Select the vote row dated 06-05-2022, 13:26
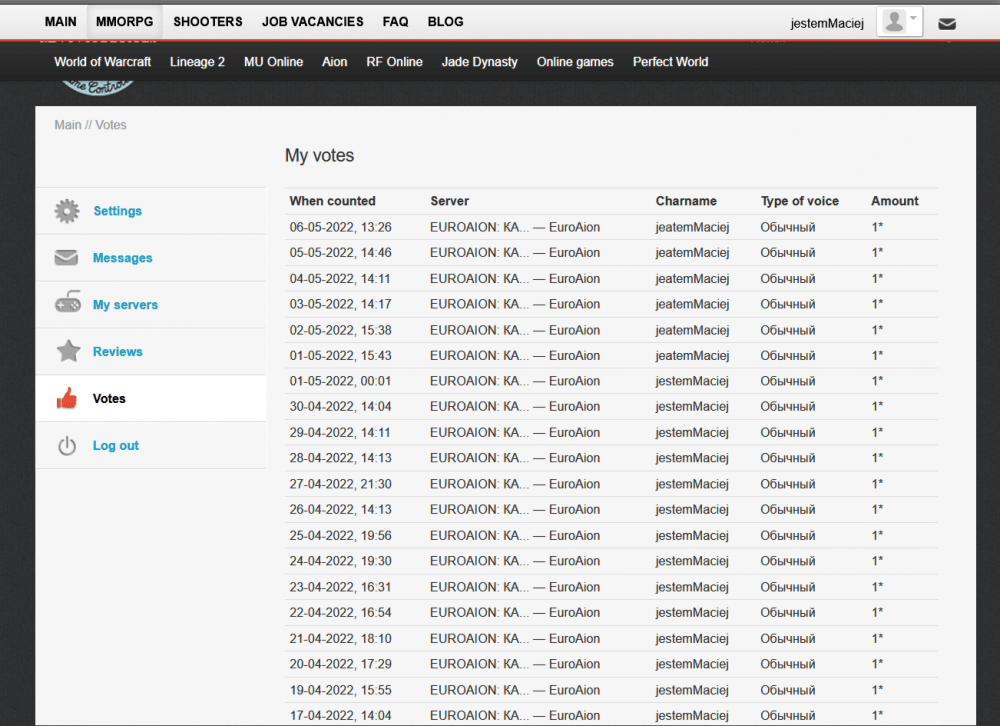 340,227
